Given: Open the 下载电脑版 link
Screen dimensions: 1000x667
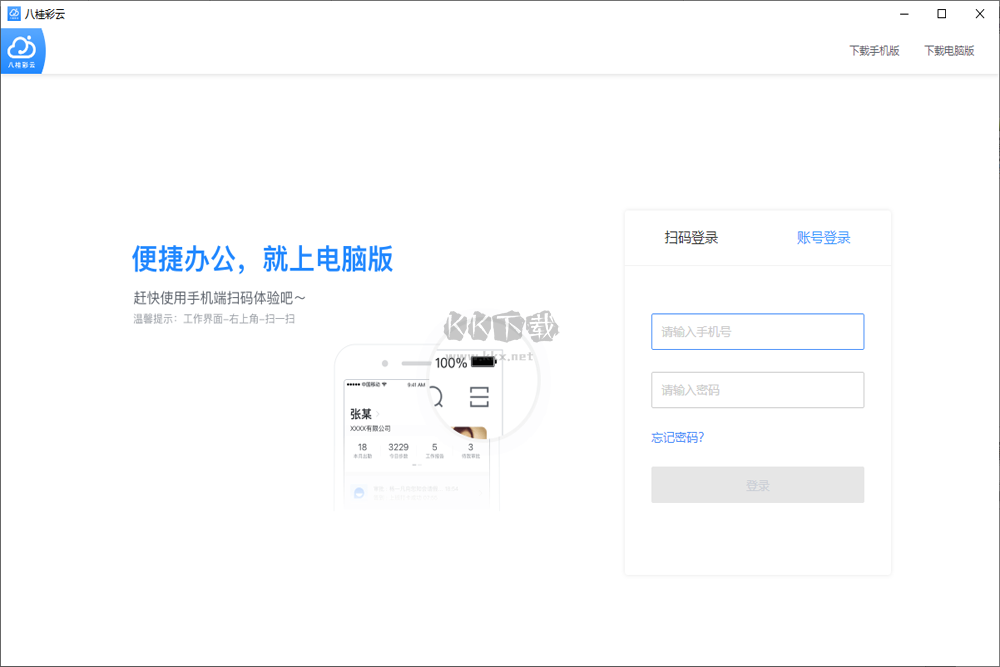Looking at the screenshot, I should 949,50.
